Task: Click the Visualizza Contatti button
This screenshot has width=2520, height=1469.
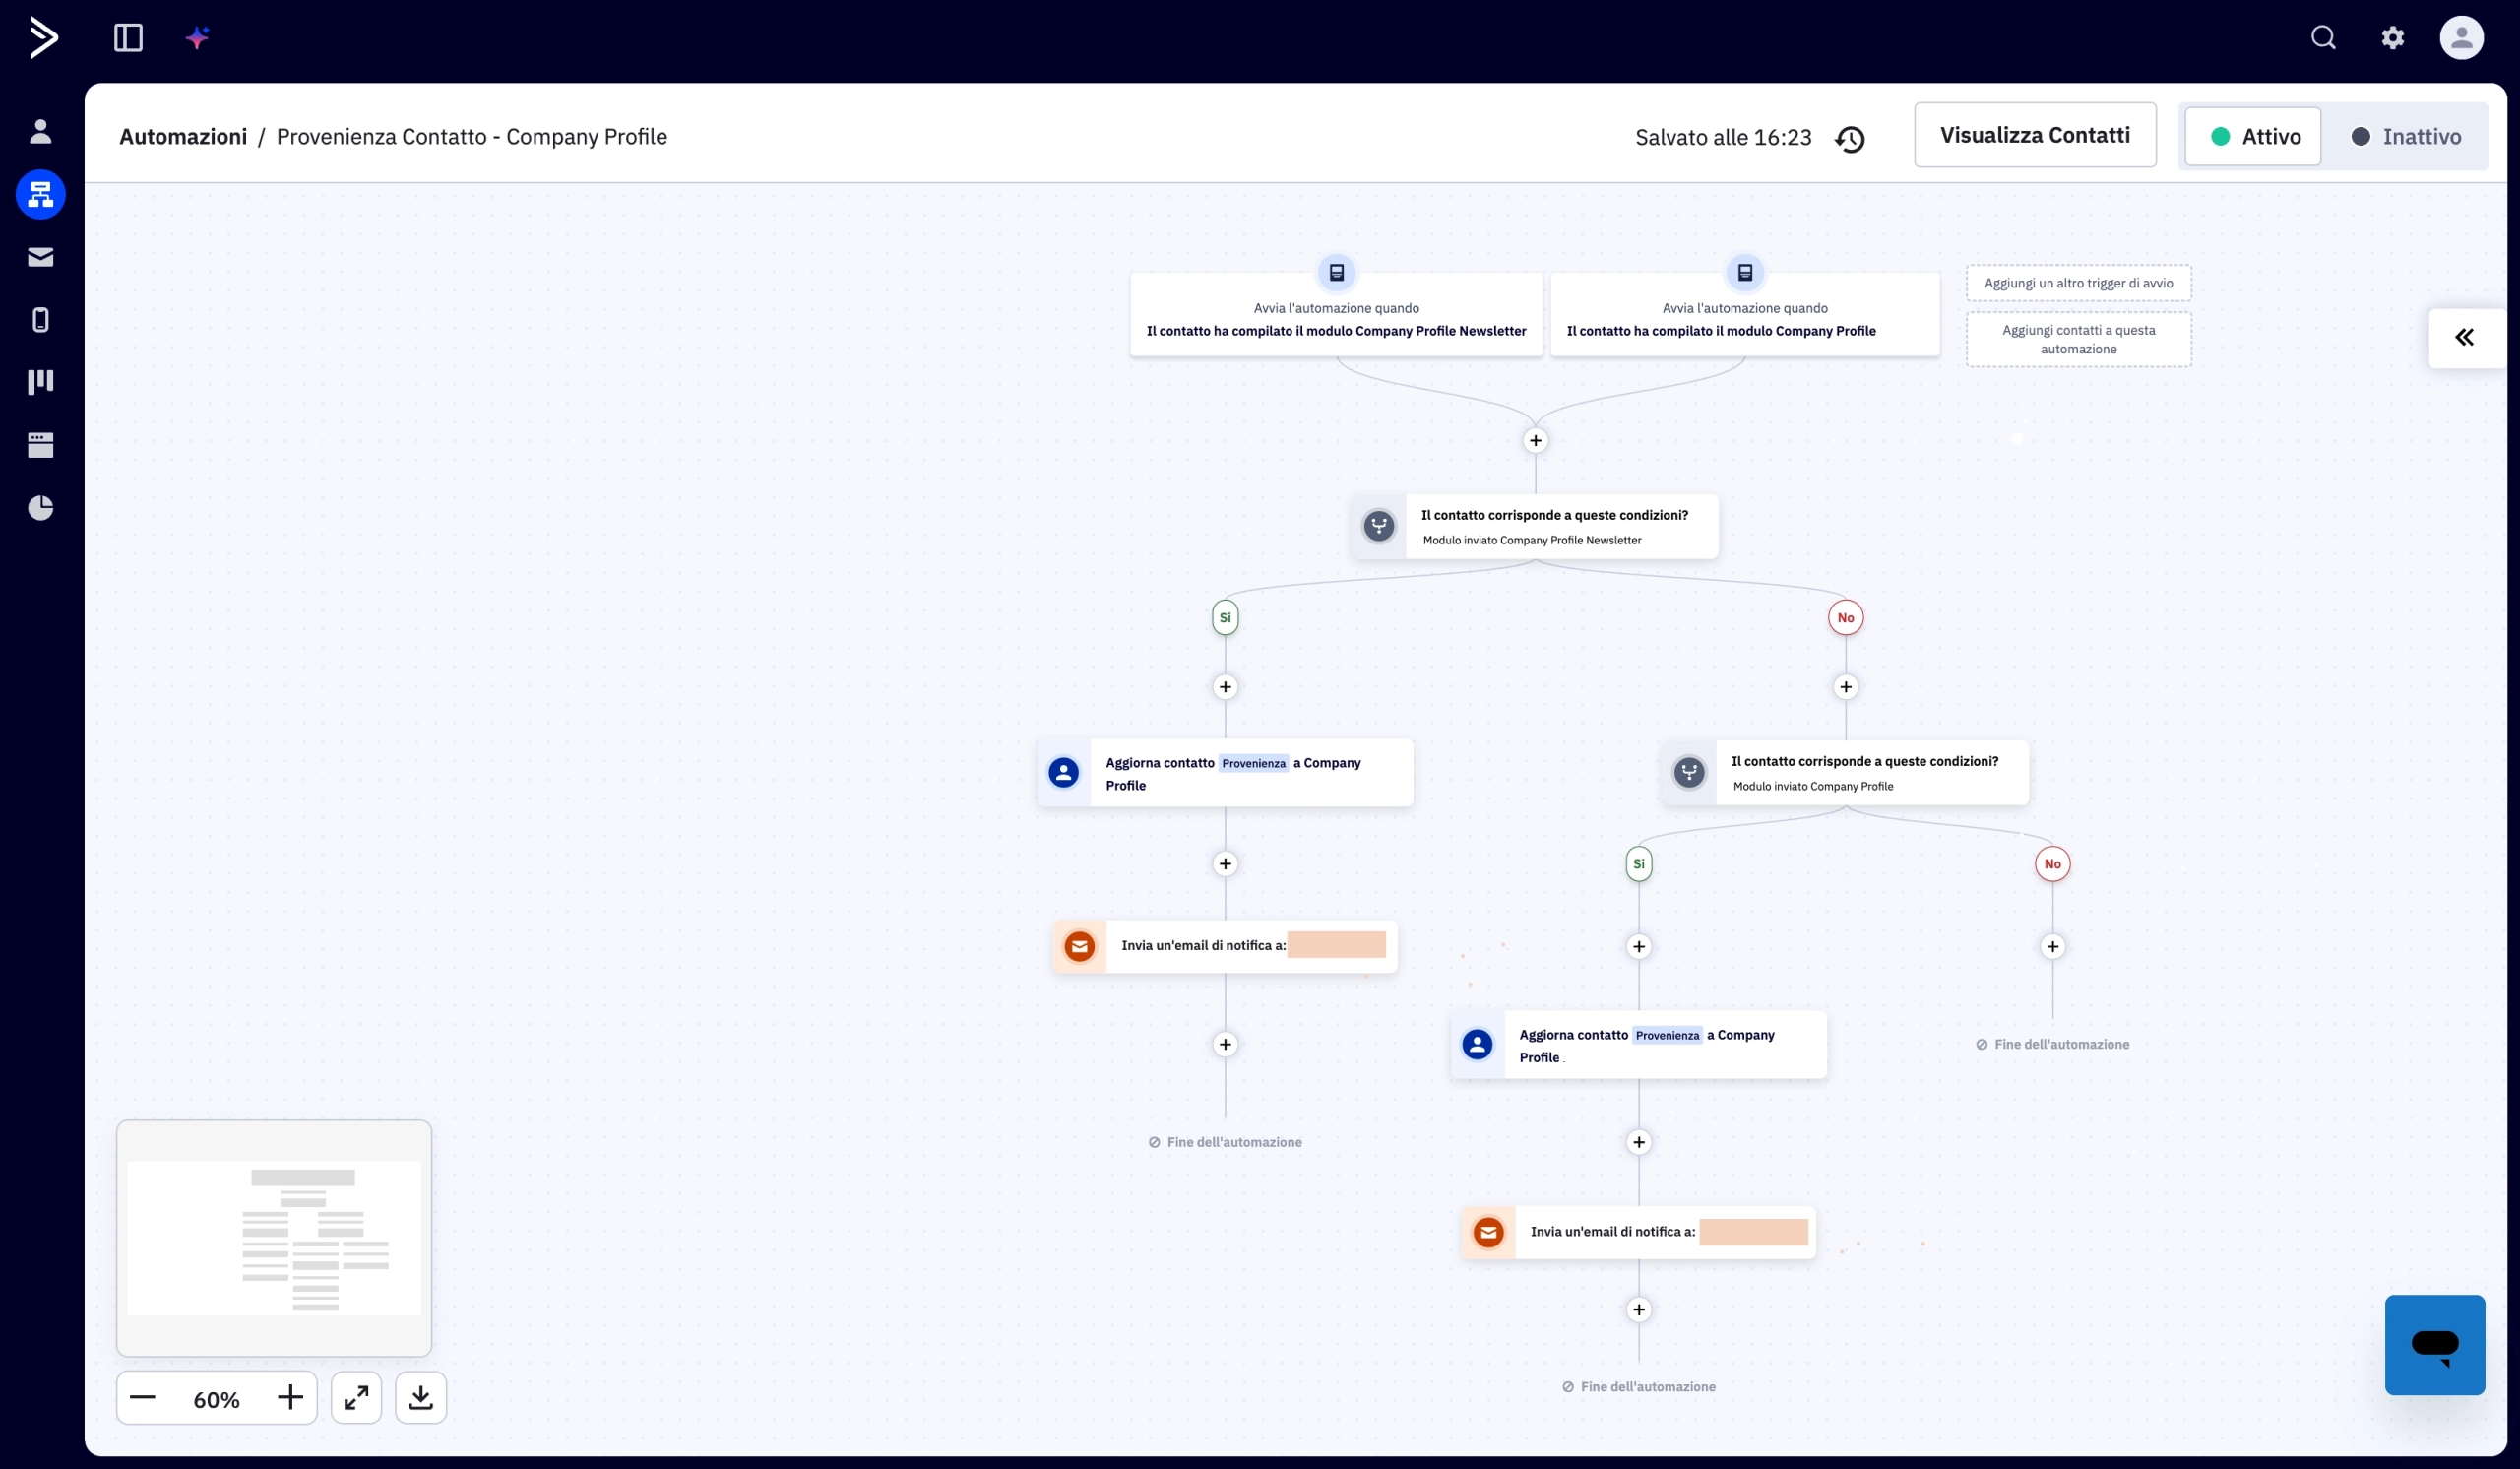Action: [x=2034, y=135]
